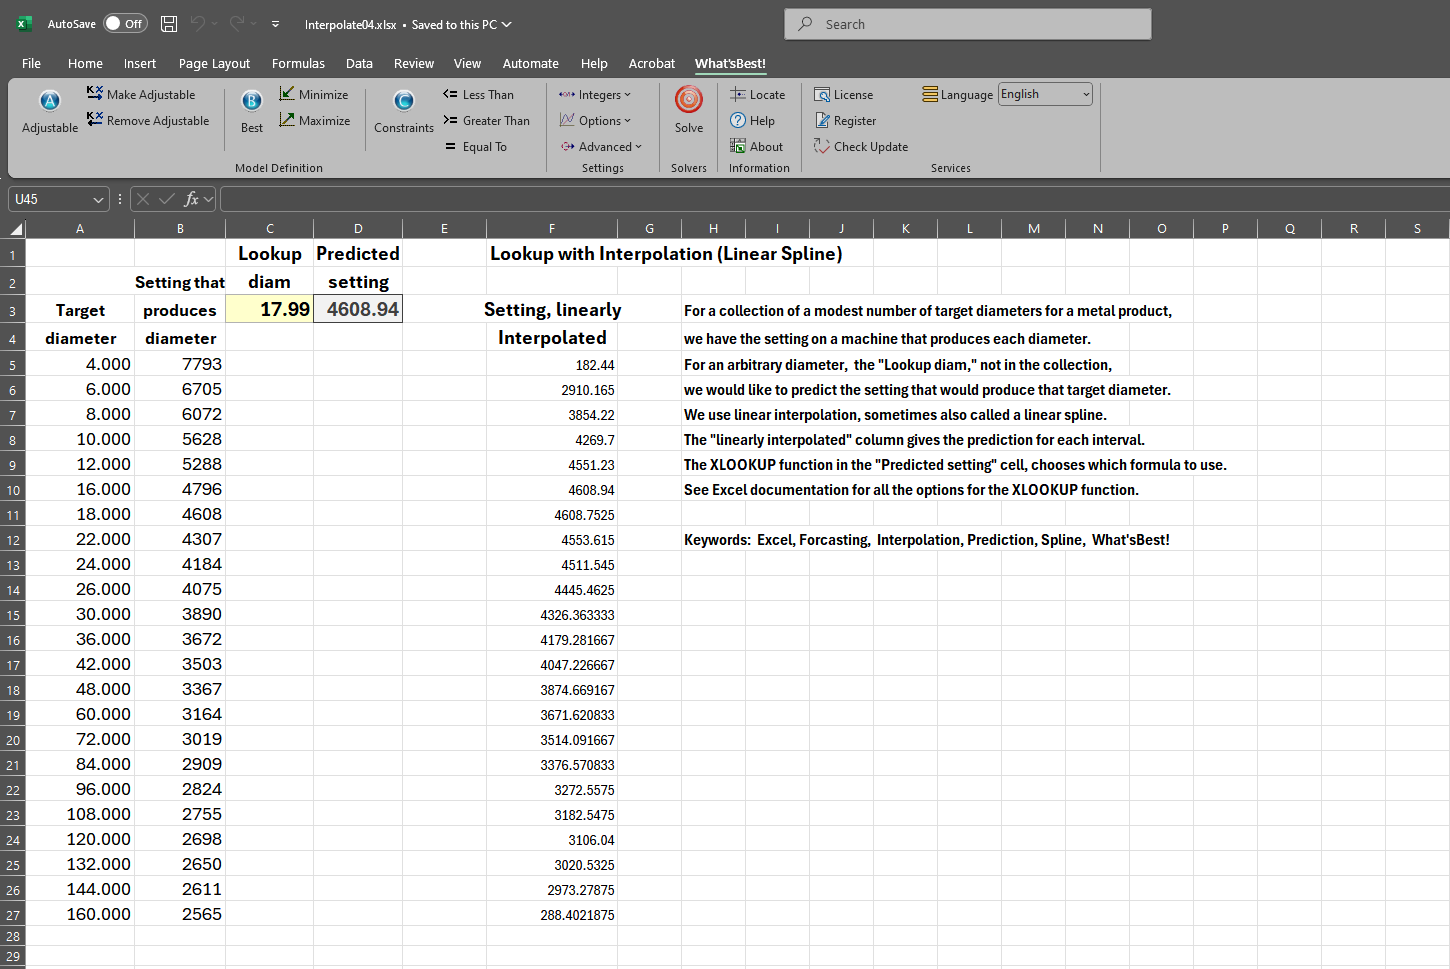Toggle the AutoSave switch

tap(126, 24)
